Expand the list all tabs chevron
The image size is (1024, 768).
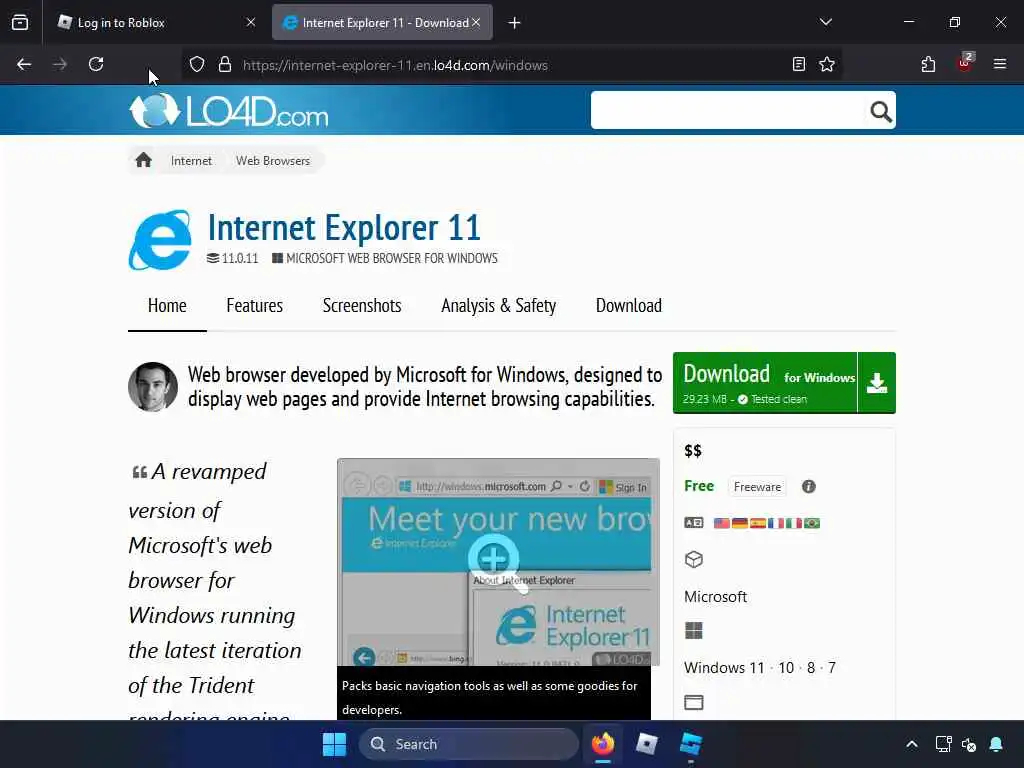(x=825, y=22)
